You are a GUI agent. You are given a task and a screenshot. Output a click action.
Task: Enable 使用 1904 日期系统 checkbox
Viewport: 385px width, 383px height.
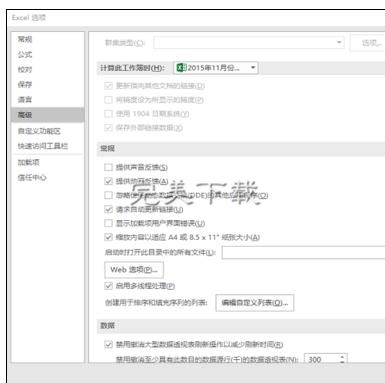click(x=108, y=114)
